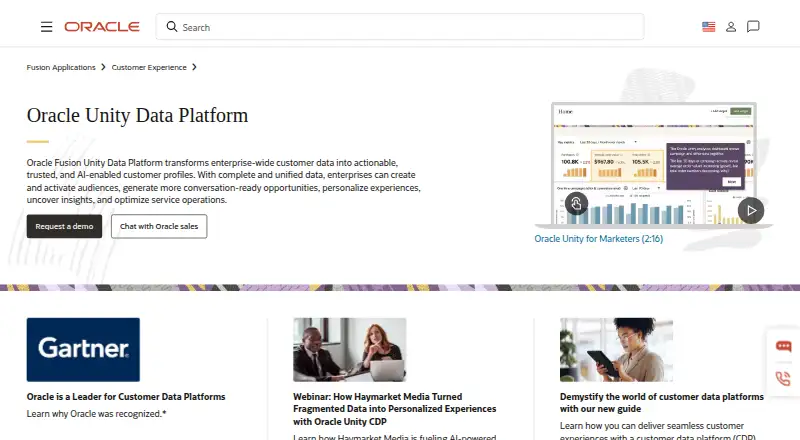Click the Haymarket webinar image

349,350
